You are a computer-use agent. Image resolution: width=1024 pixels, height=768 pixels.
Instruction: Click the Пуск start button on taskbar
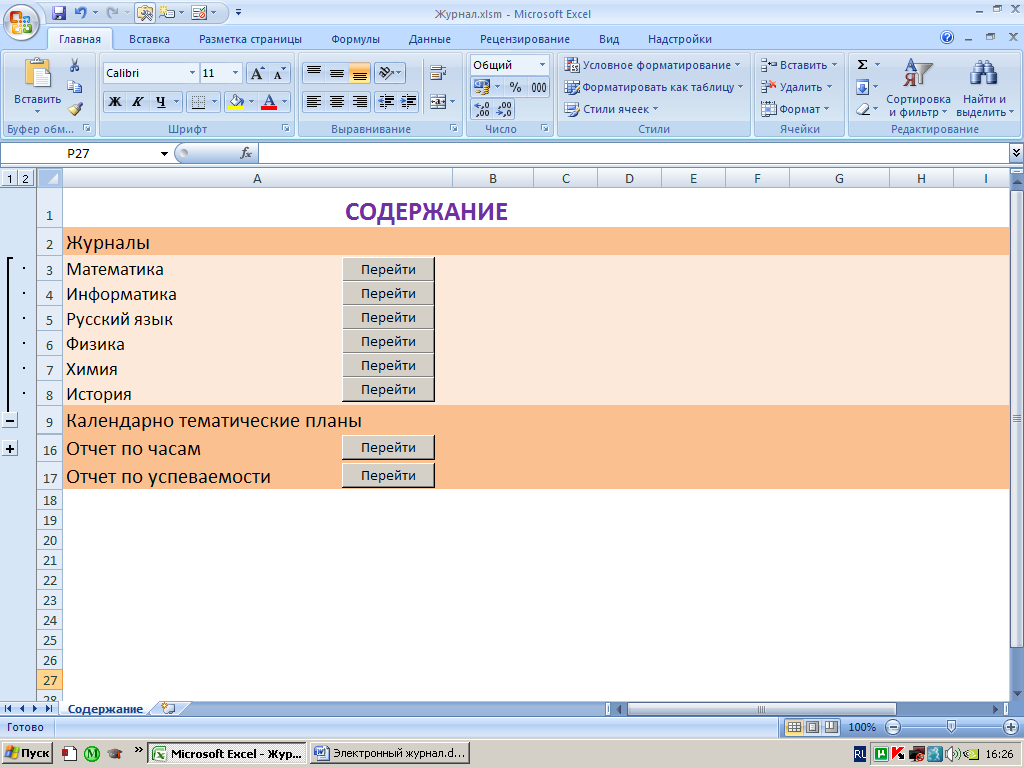[x=27, y=753]
